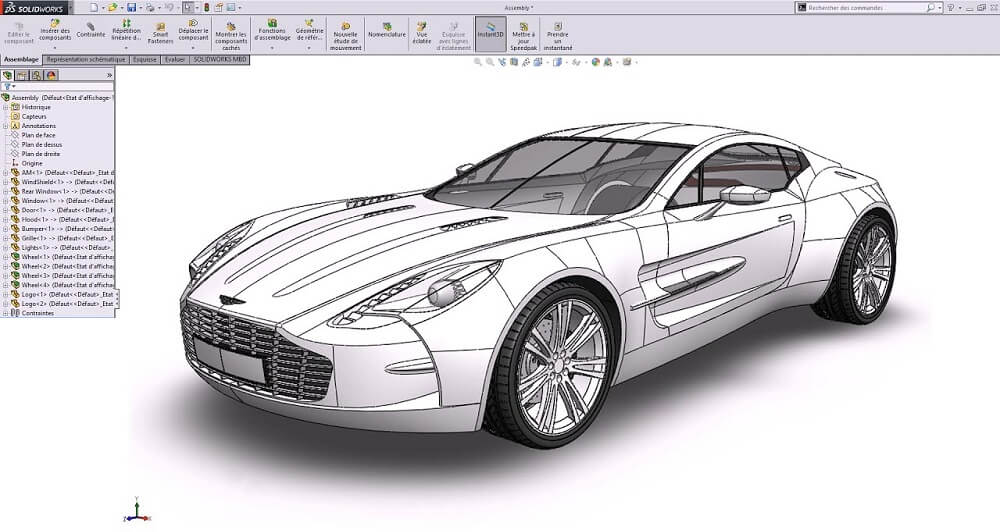Viewport: 1000px width, 532px height.
Task: Switch to the Evaluer tab
Action: coord(175,59)
